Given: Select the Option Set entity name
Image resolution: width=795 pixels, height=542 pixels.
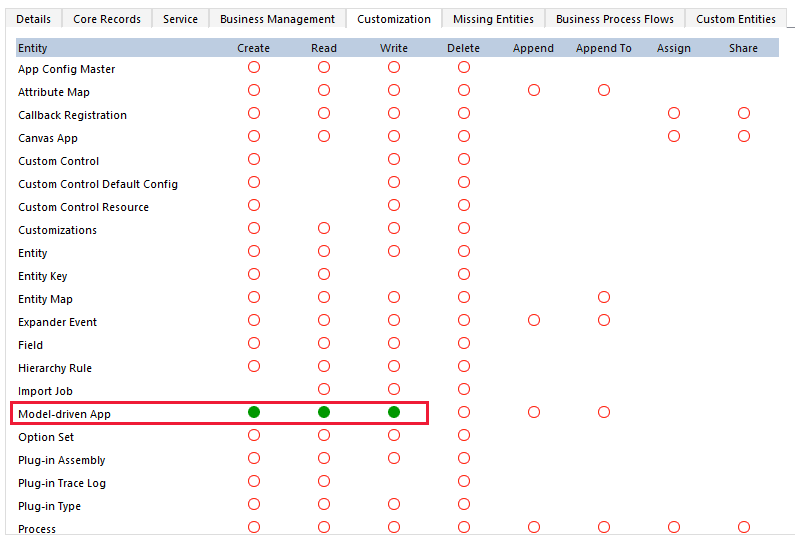Looking at the screenshot, I should 46,437.
